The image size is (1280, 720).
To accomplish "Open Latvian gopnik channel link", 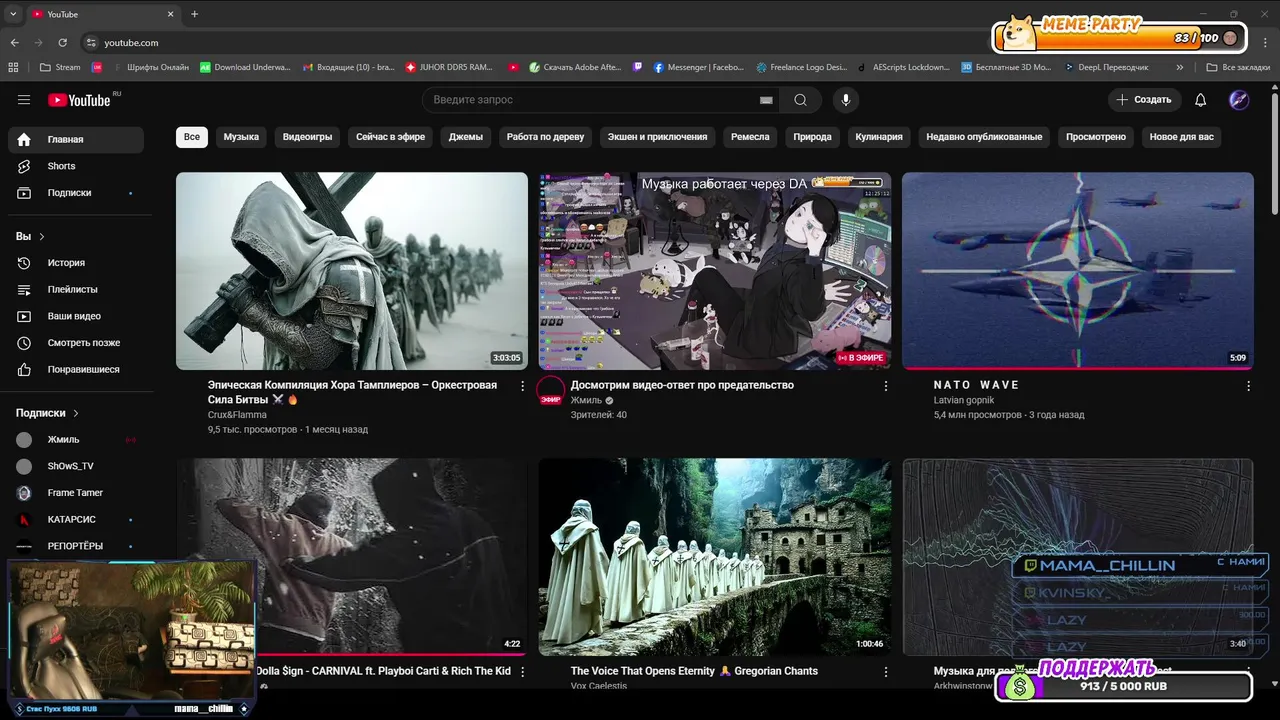I will click(964, 400).
